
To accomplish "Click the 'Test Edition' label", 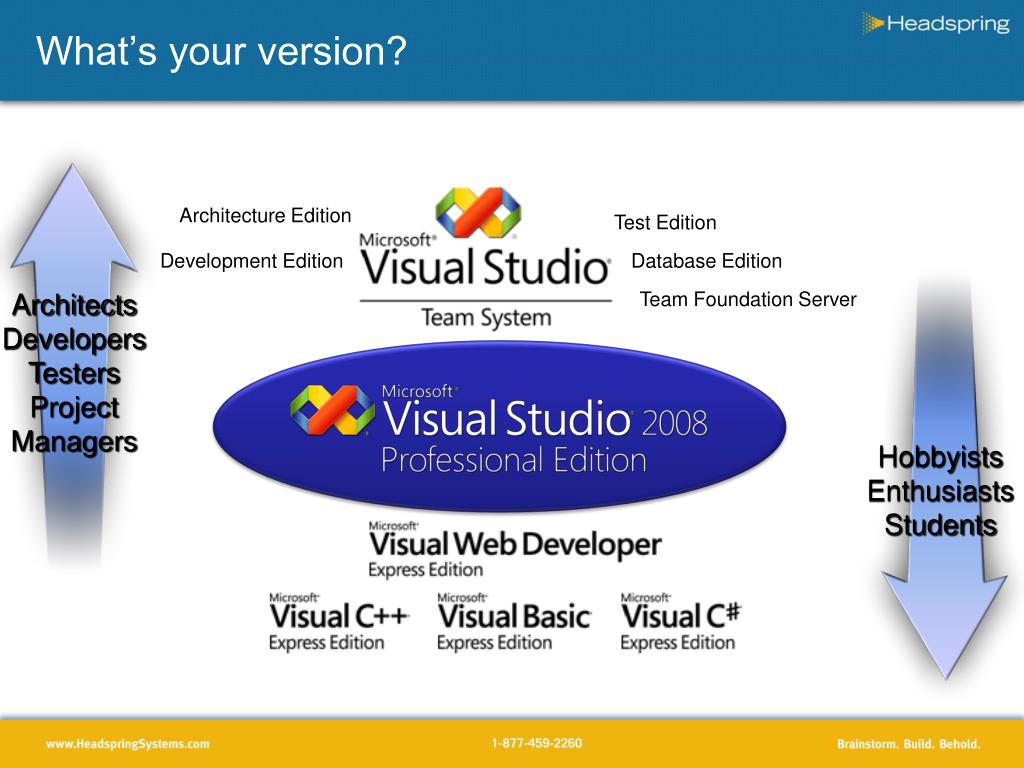I will click(x=665, y=223).
